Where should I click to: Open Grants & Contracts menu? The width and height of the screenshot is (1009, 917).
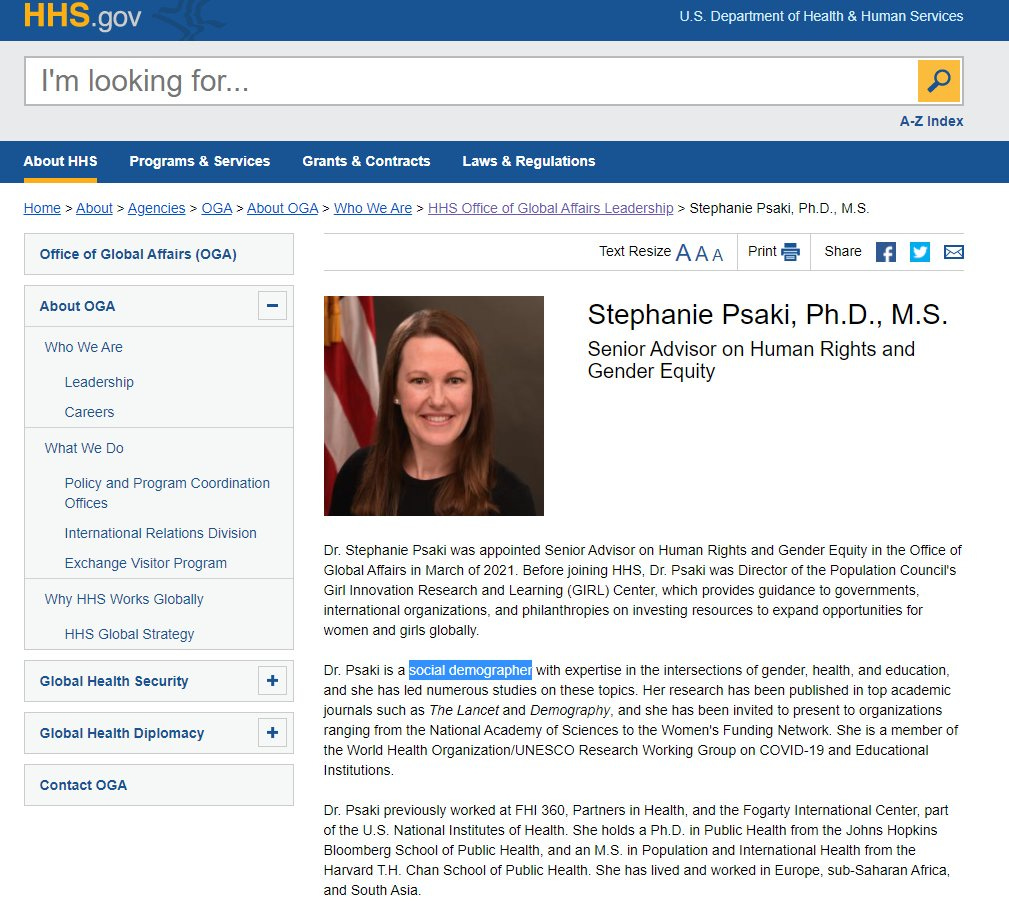point(366,162)
